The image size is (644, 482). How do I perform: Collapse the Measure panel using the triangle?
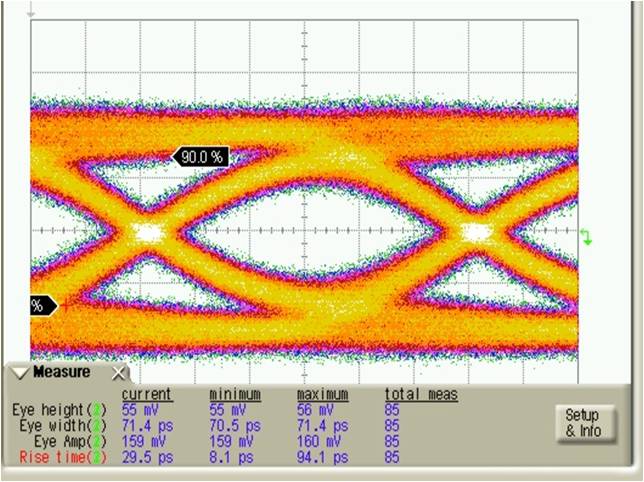20,373
